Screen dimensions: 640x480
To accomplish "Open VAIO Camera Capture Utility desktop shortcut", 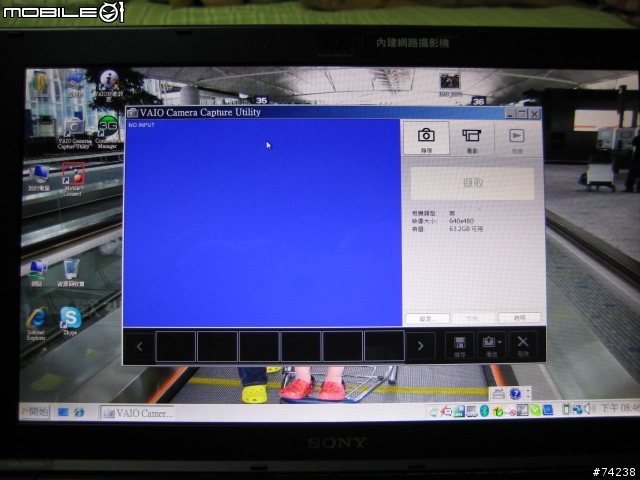I will (74, 133).
